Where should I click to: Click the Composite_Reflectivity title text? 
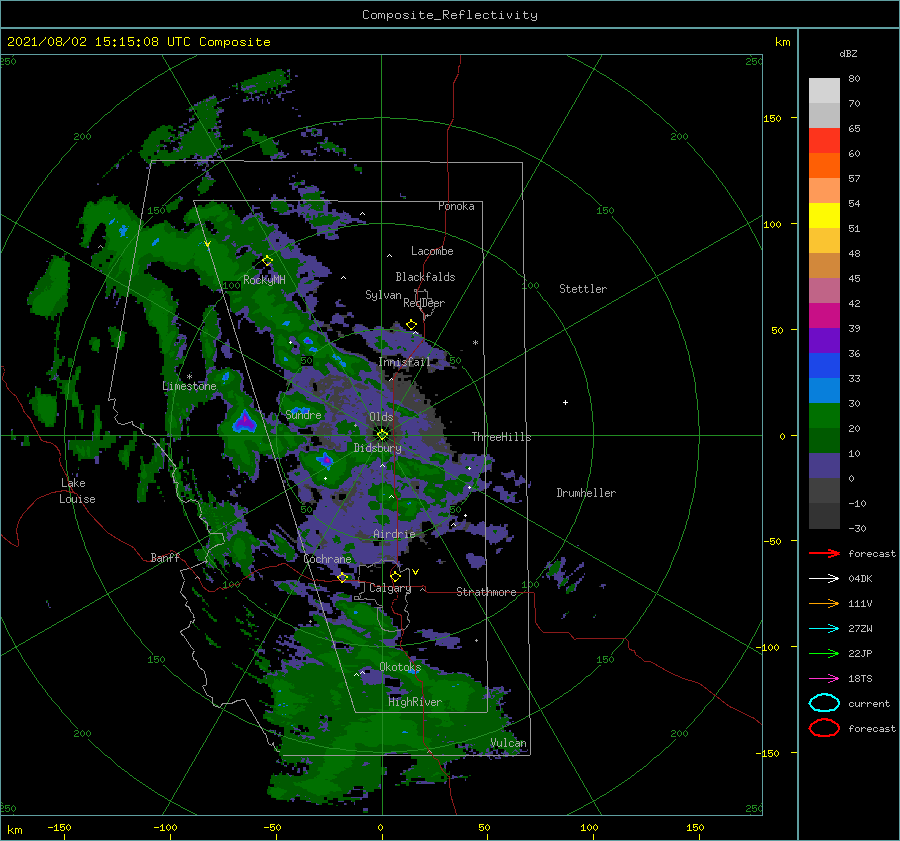(450, 15)
